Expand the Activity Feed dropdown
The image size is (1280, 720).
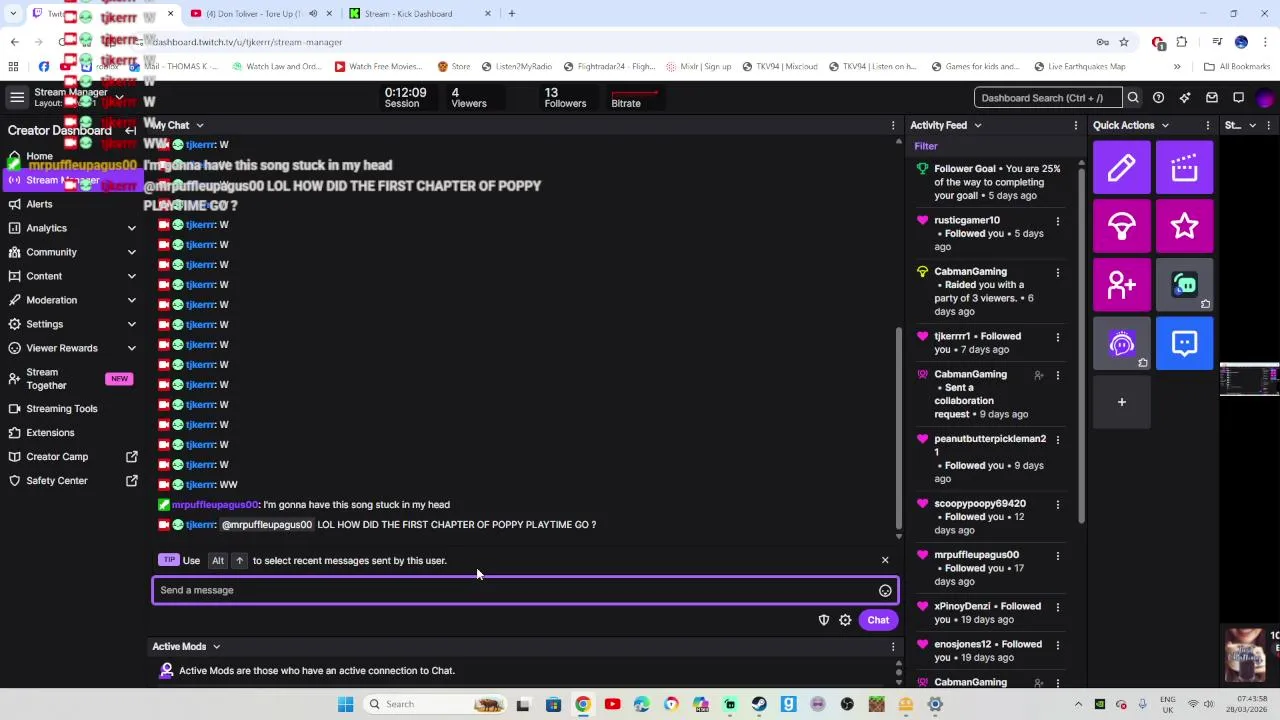(x=978, y=126)
